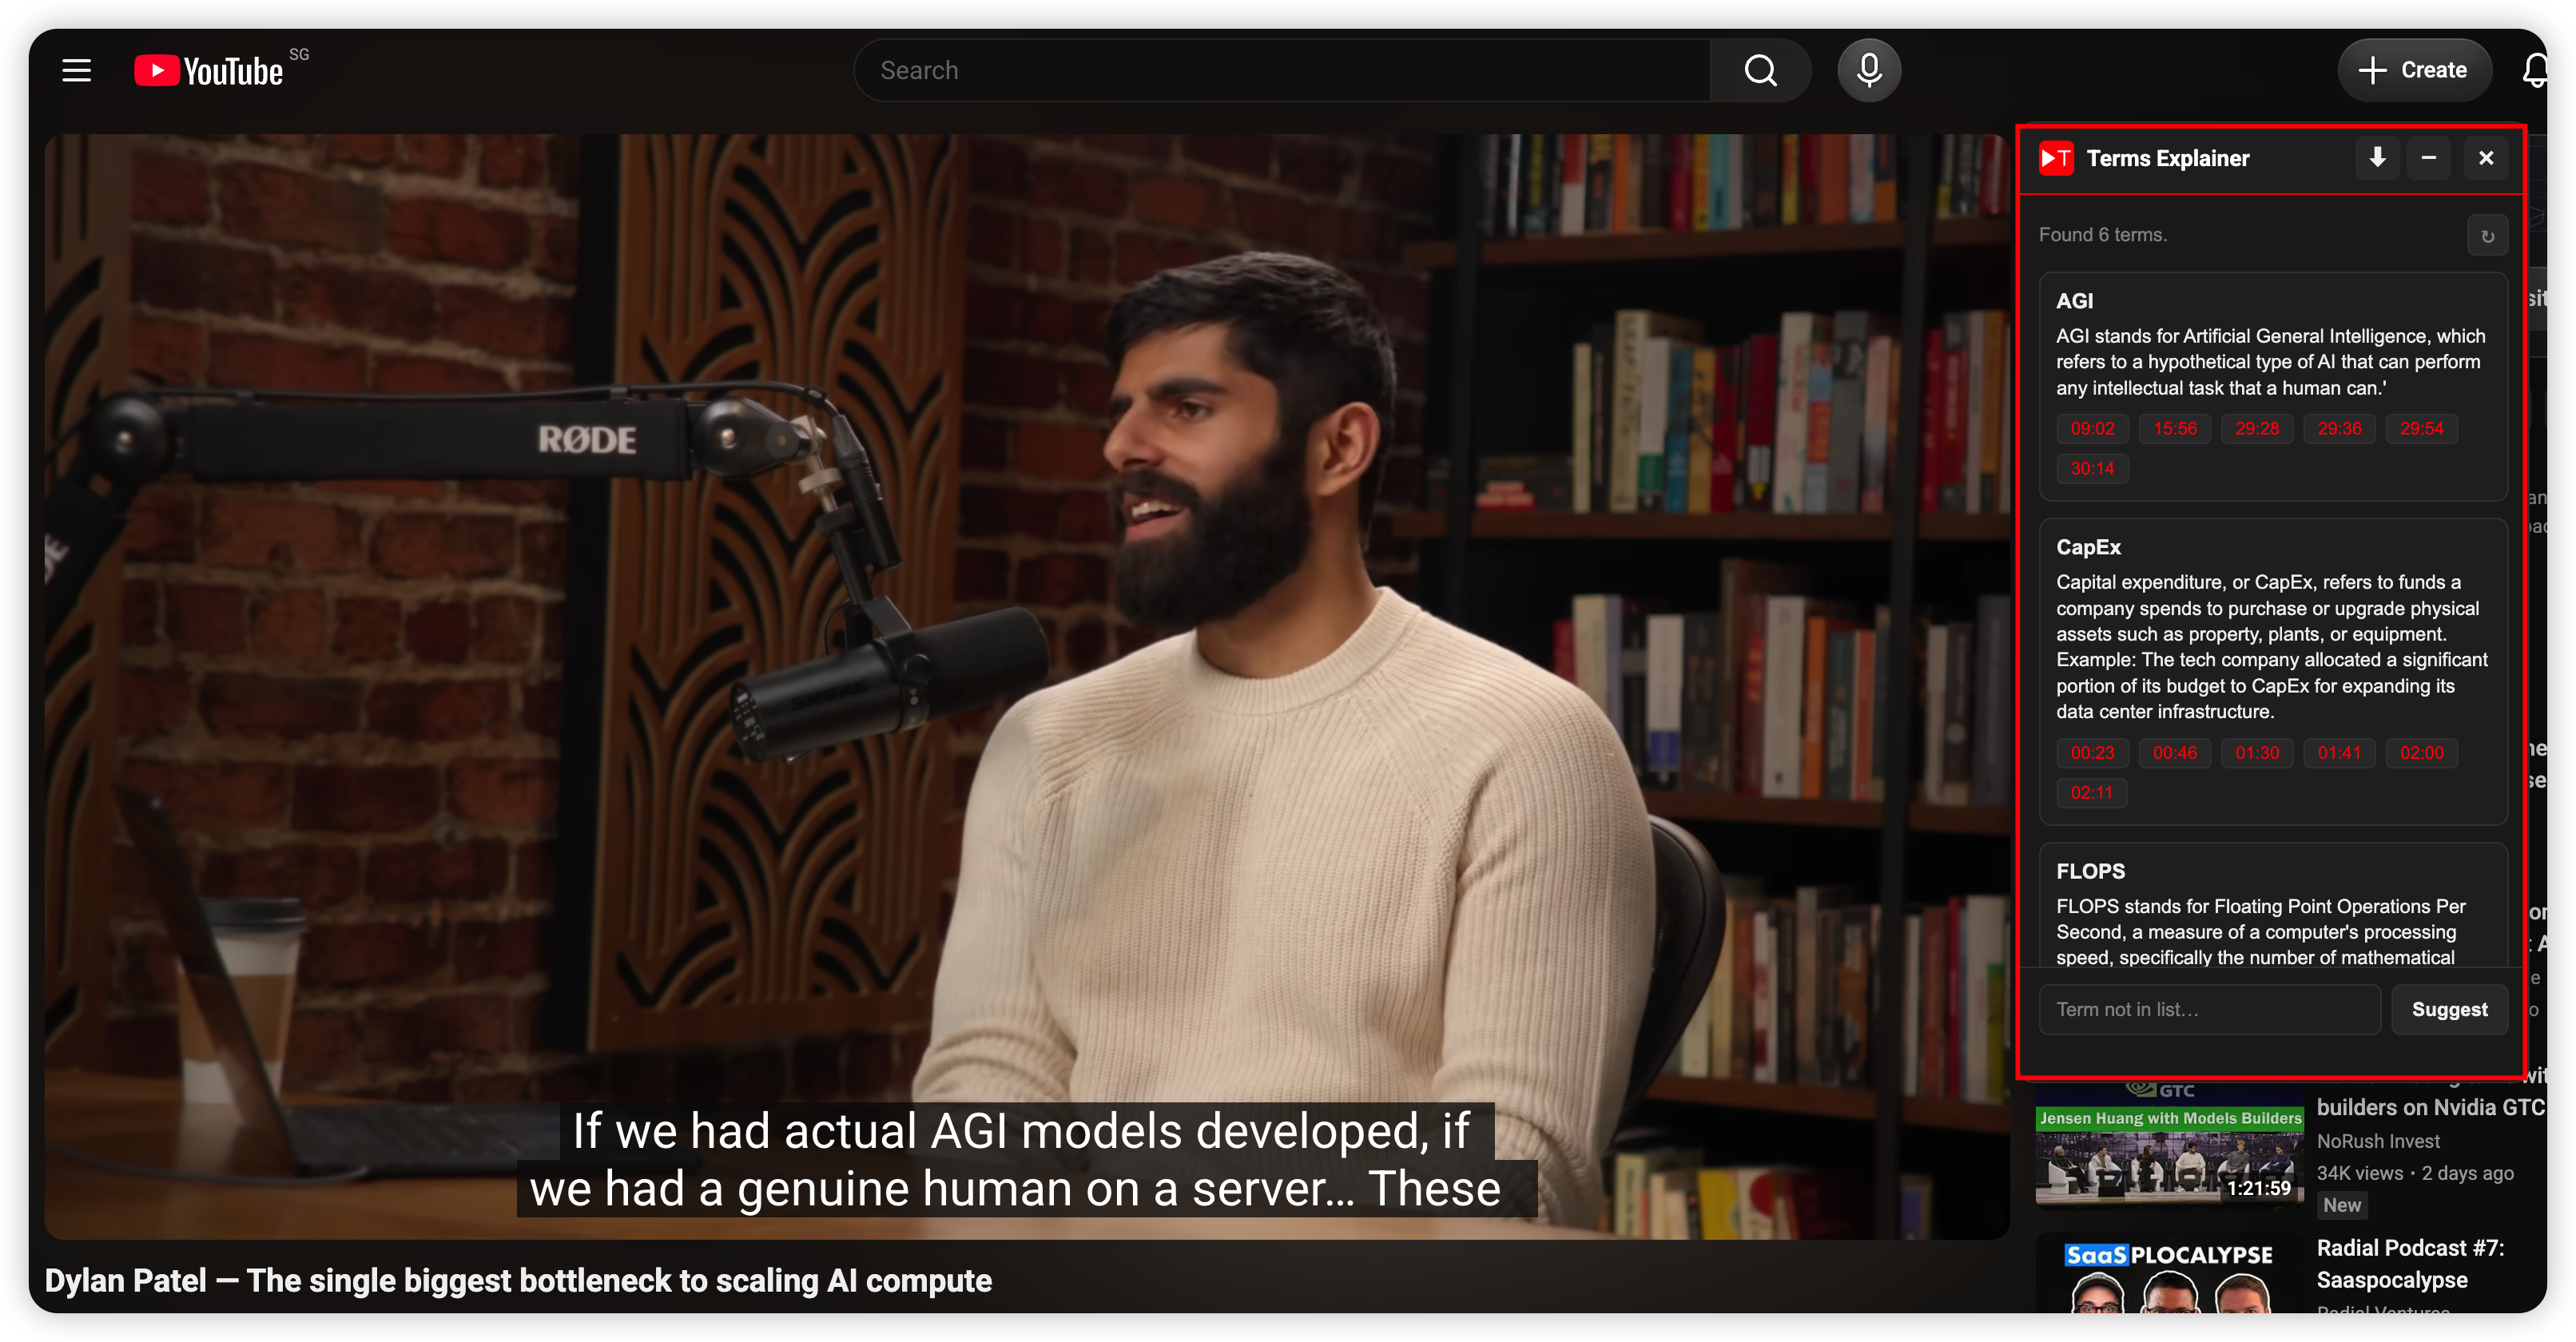Viewport: 2576px width, 1342px height.
Task: Click the search magnifier button
Action: (x=1760, y=70)
